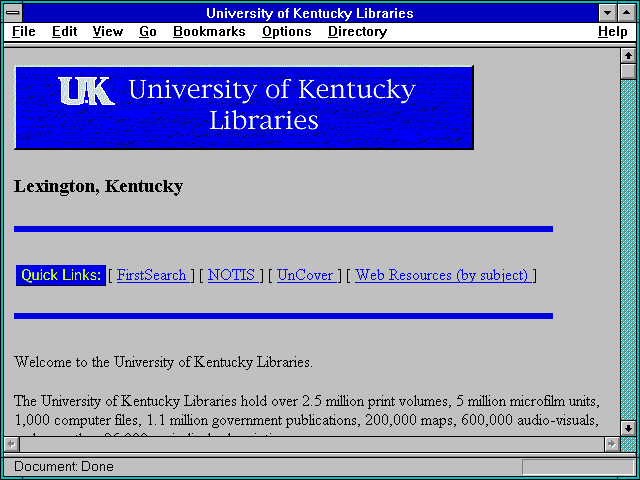
Task: Click the vertical scrollbar track below the thumb
Action: (x=628, y=250)
